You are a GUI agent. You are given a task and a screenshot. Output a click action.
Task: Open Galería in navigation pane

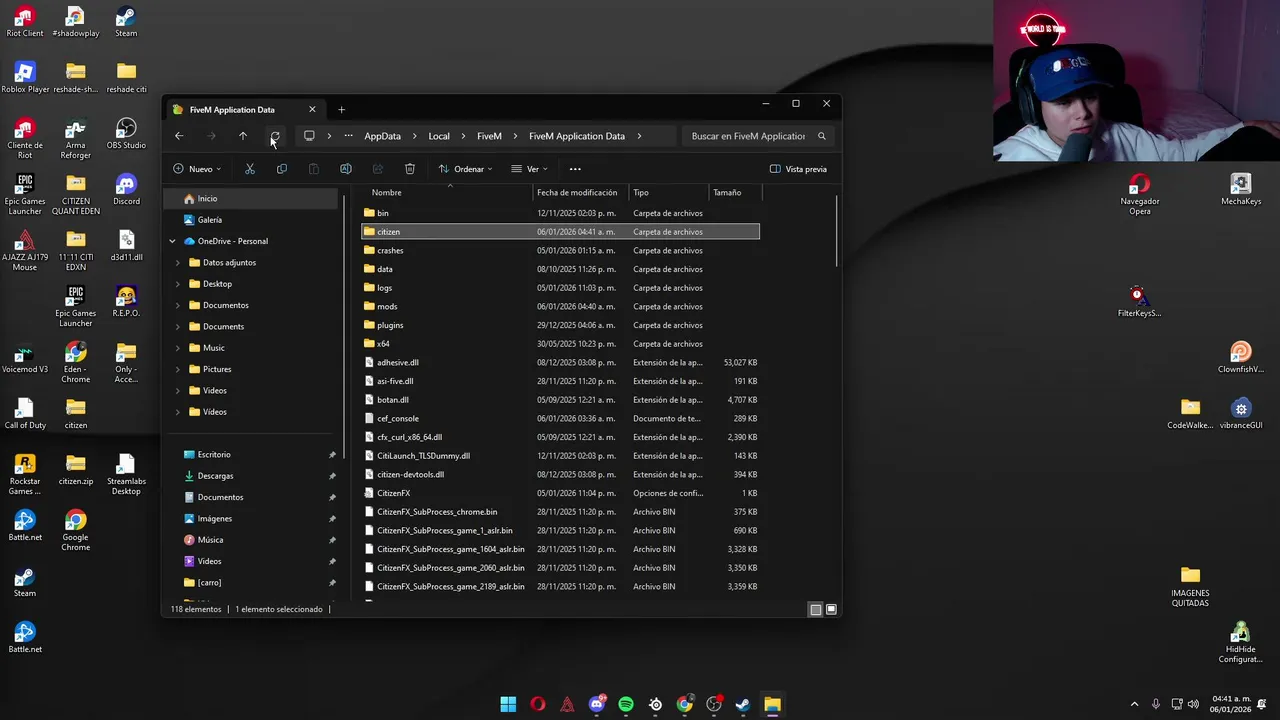click(x=252, y=220)
